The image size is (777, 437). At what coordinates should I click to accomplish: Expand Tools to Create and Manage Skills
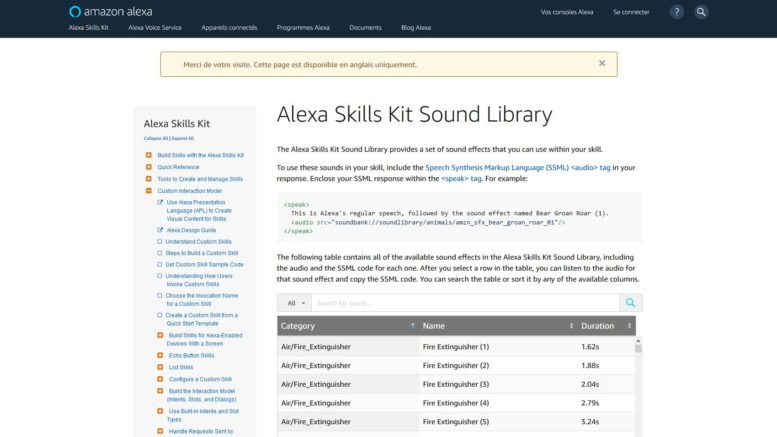tap(149, 179)
